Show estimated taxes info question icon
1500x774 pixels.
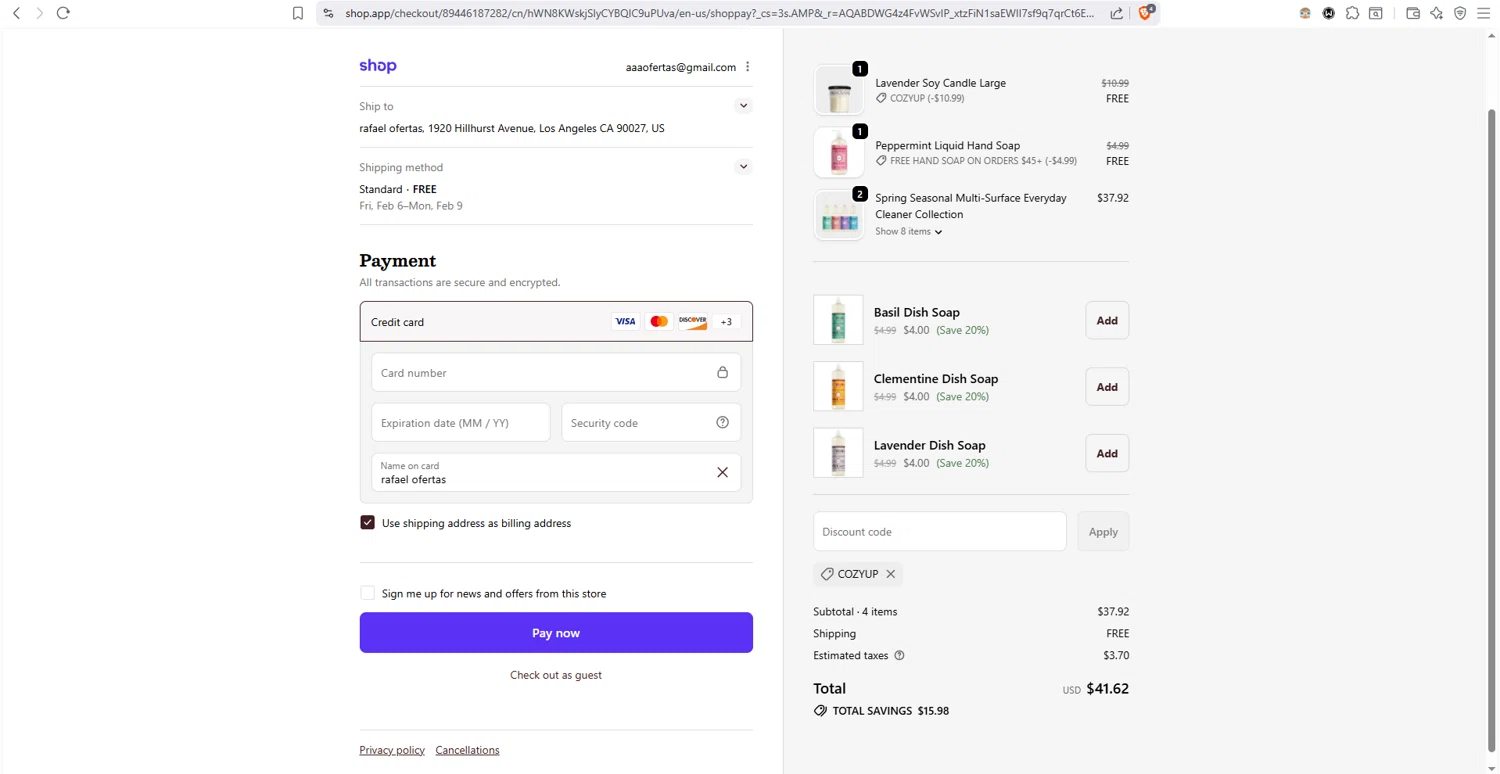click(899, 656)
